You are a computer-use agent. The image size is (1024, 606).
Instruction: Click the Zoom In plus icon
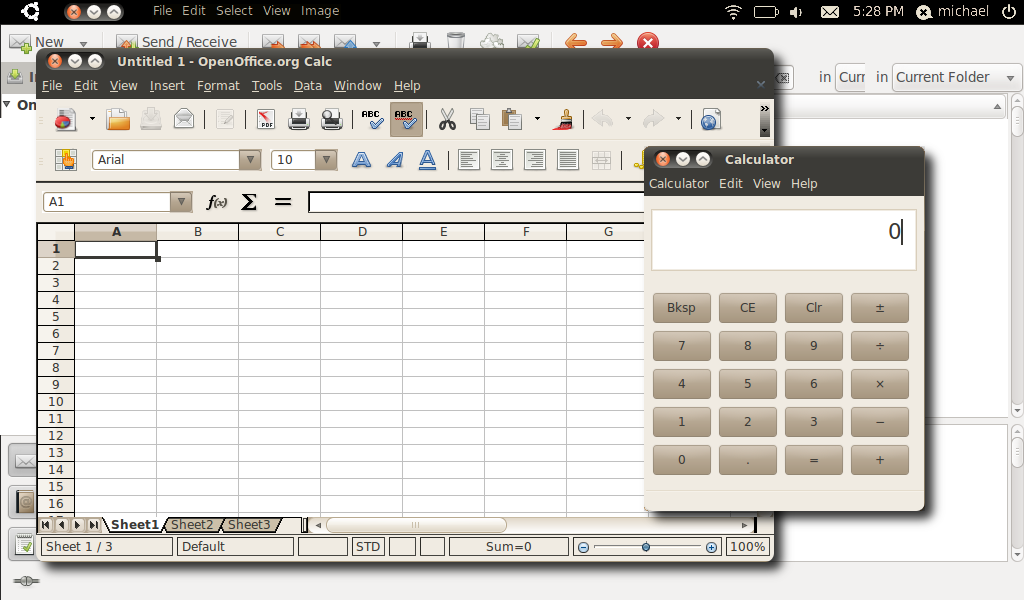click(711, 547)
